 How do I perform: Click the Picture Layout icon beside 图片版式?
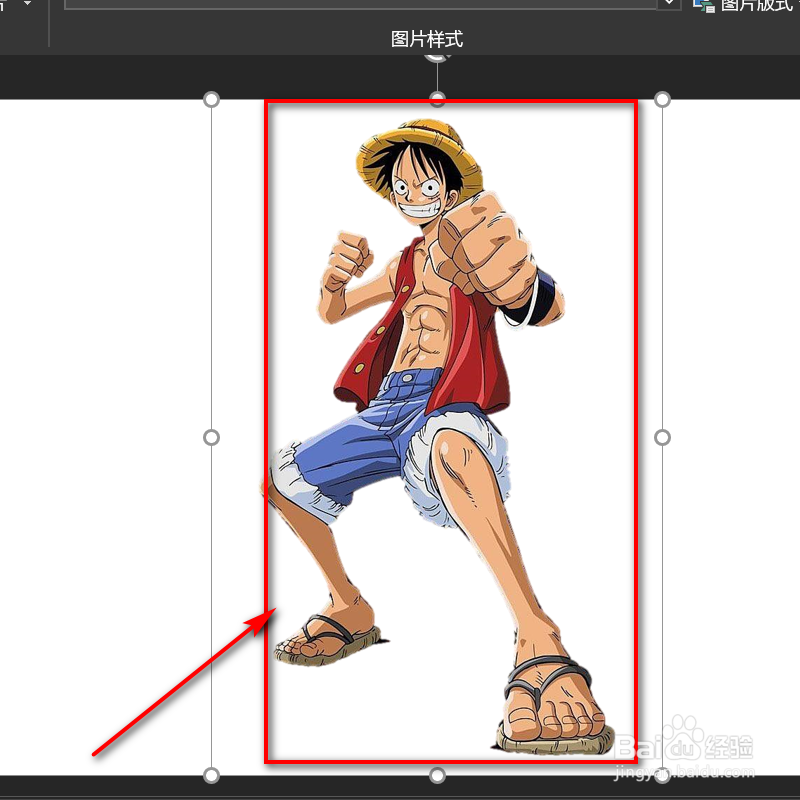tap(704, 6)
